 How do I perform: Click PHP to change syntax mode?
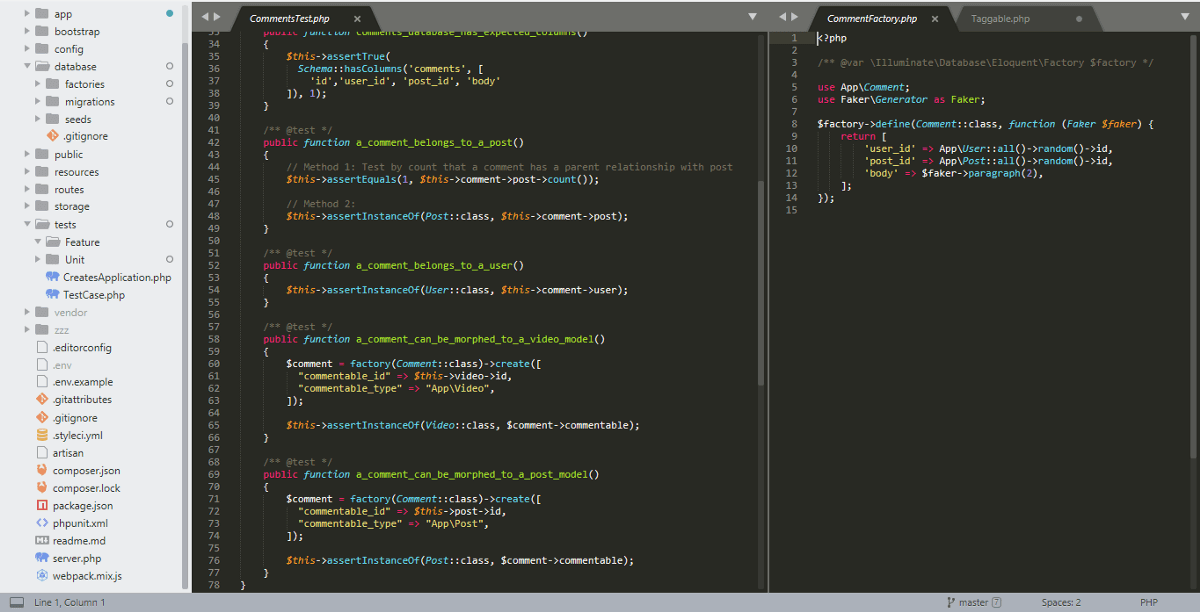1148,602
